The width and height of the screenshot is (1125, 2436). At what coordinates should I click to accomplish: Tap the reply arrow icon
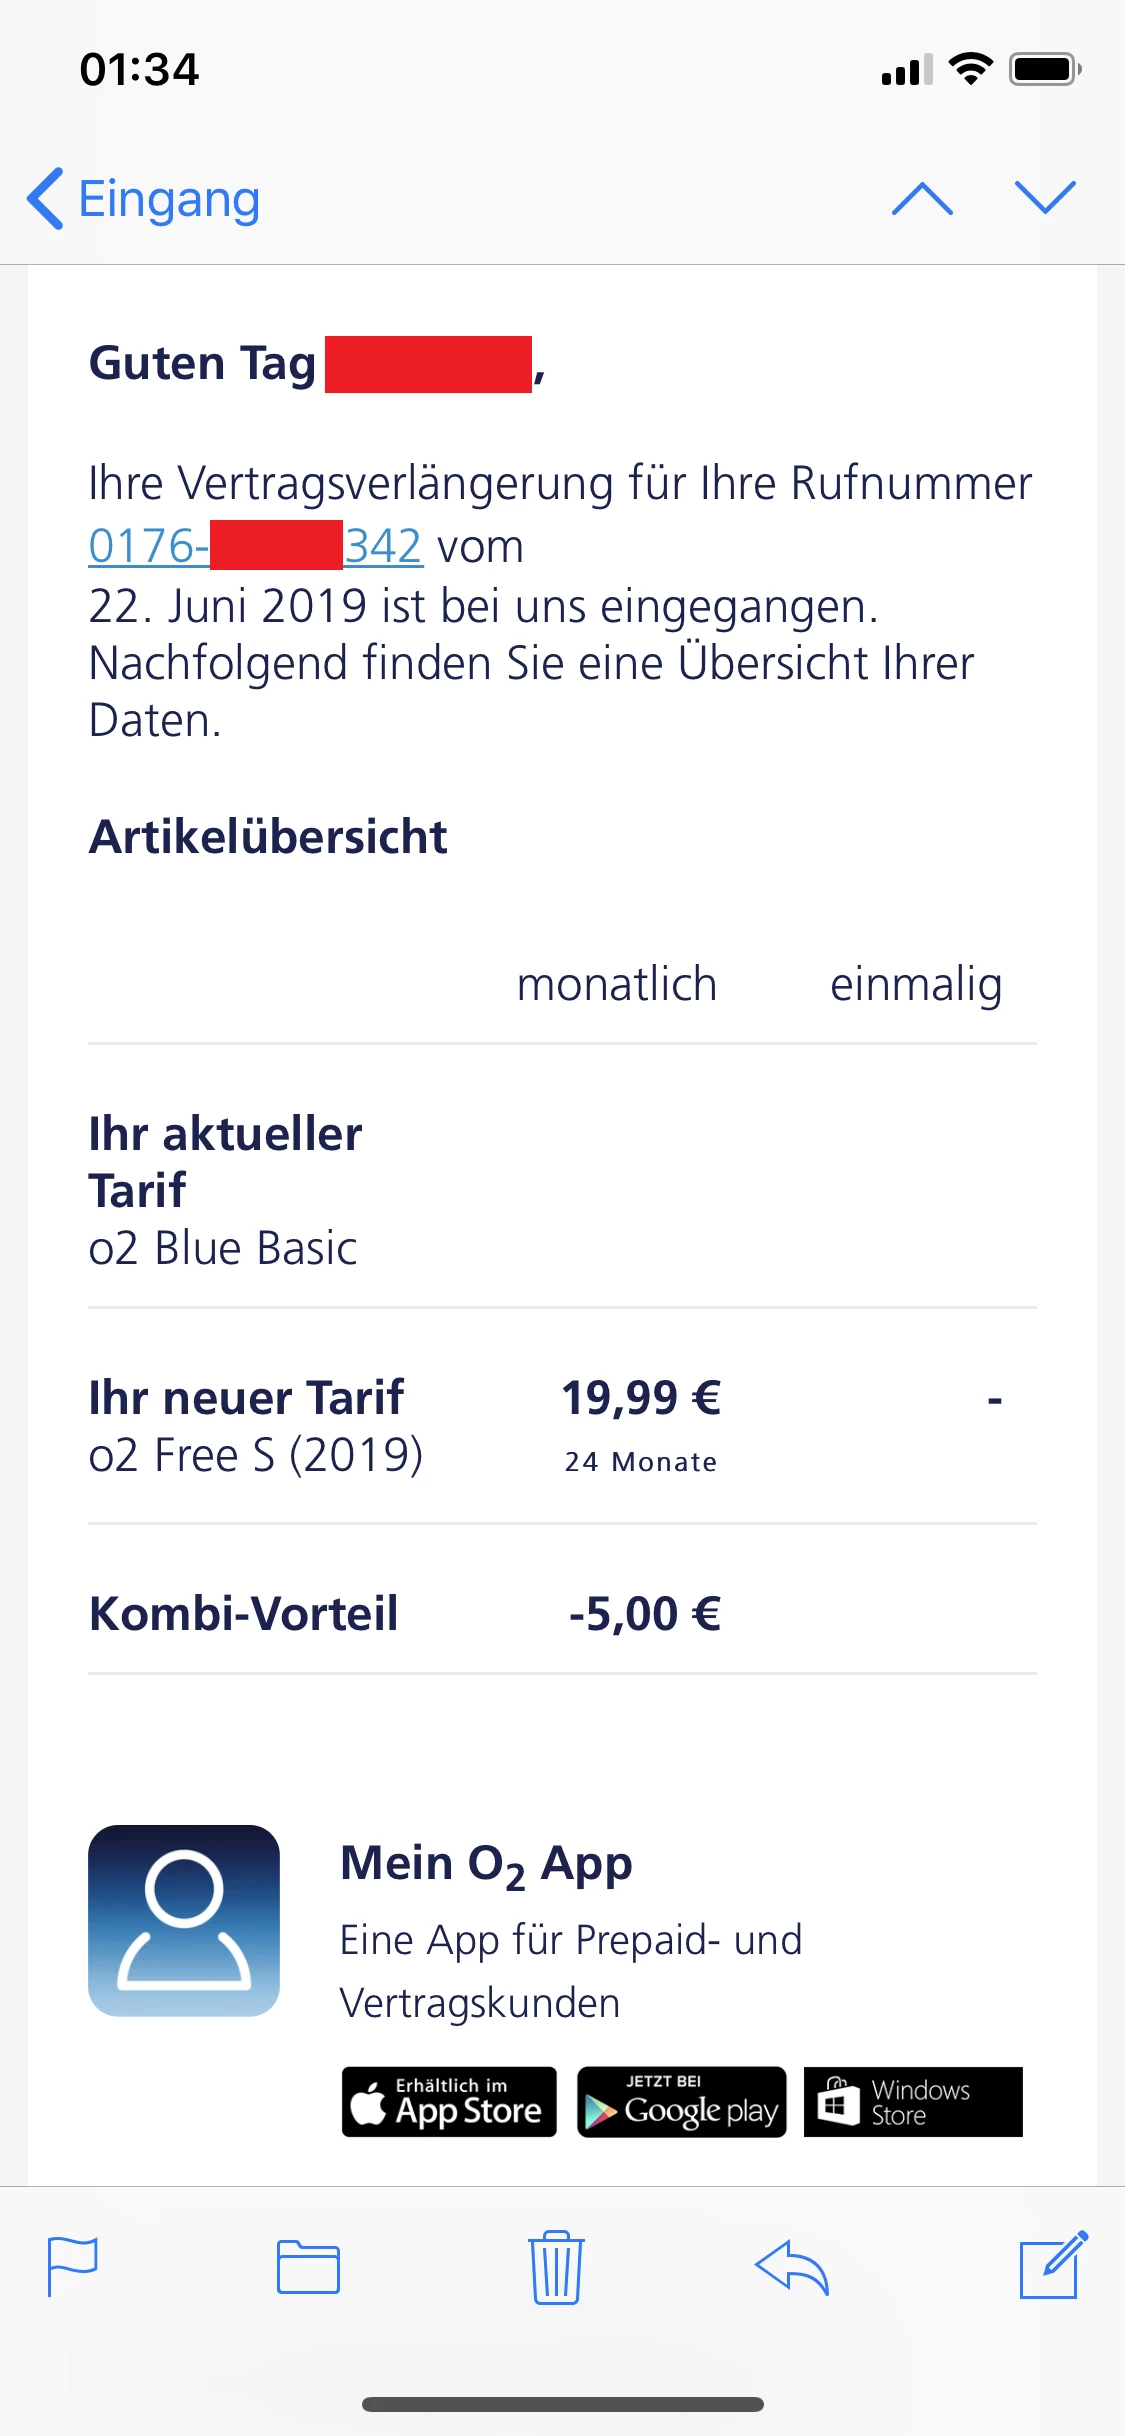[792, 2266]
